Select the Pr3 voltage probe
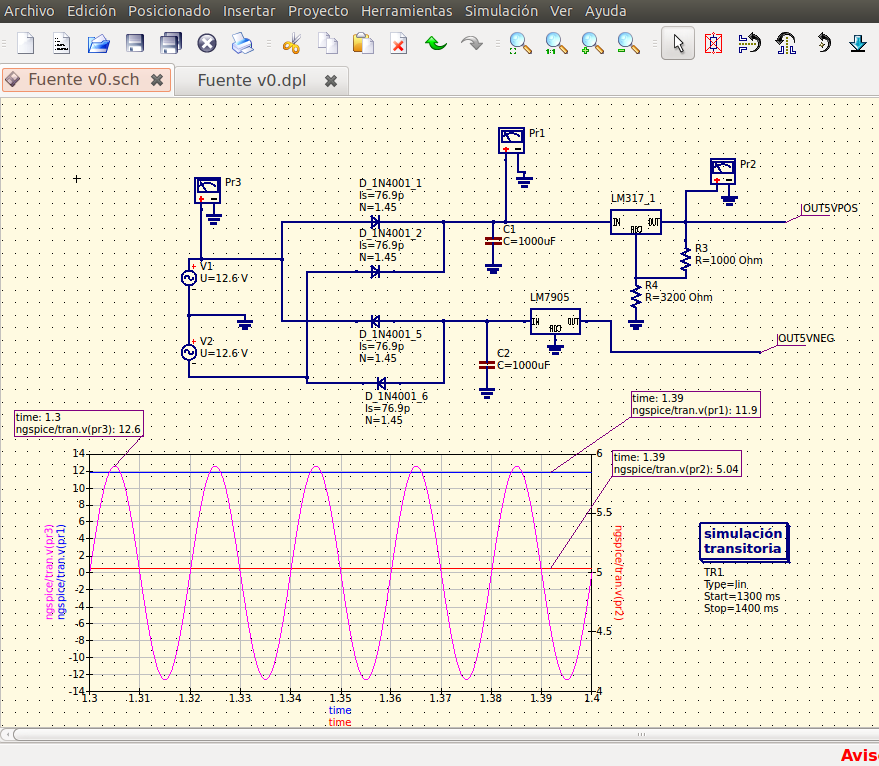Image resolution: width=879 pixels, height=766 pixels. click(207, 190)
